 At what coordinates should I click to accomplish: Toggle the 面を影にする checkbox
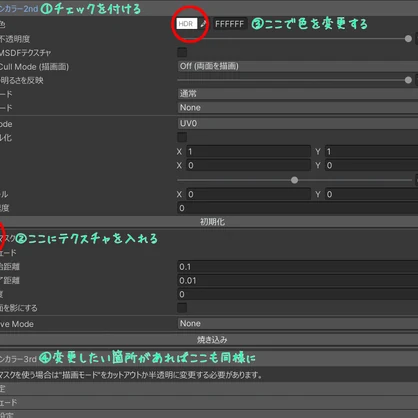182,308
